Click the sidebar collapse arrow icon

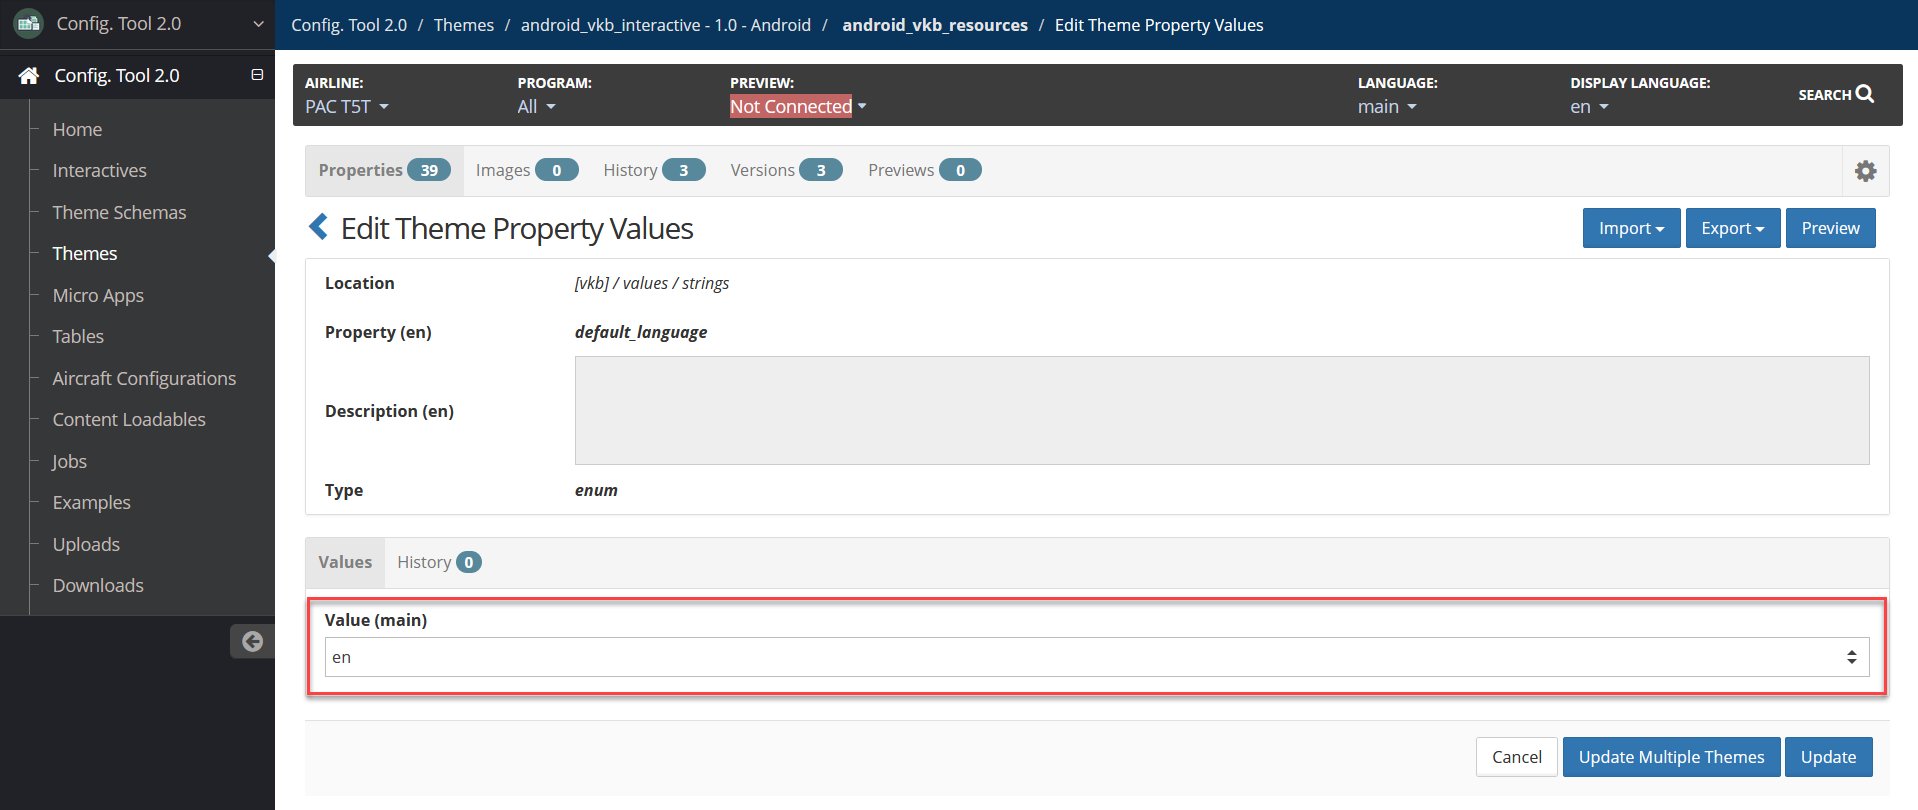(x=252, y=641)
